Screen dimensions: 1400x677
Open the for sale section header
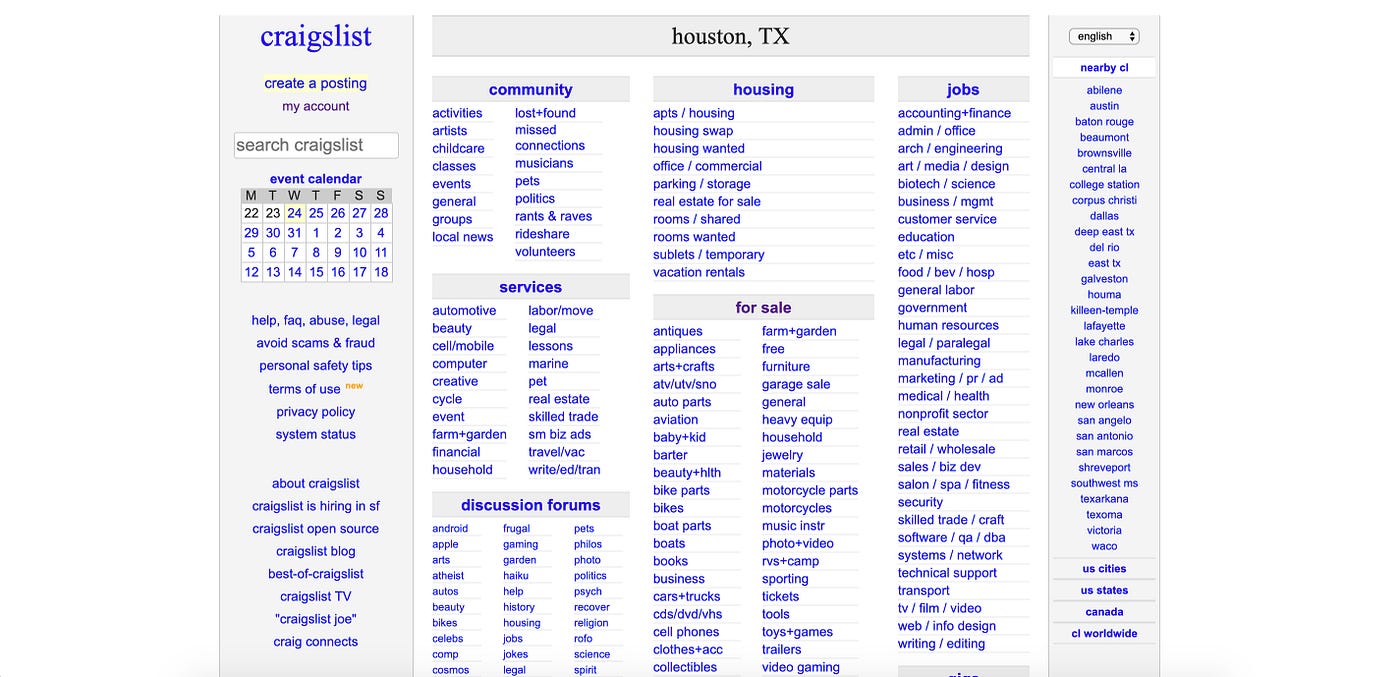(763, 307)
